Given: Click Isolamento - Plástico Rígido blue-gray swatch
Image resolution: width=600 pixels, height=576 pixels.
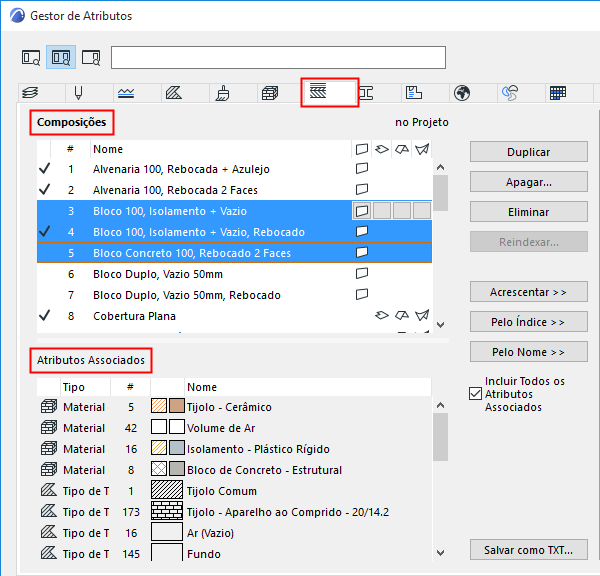Looking at the screenshot, I should tap(176, 448).
